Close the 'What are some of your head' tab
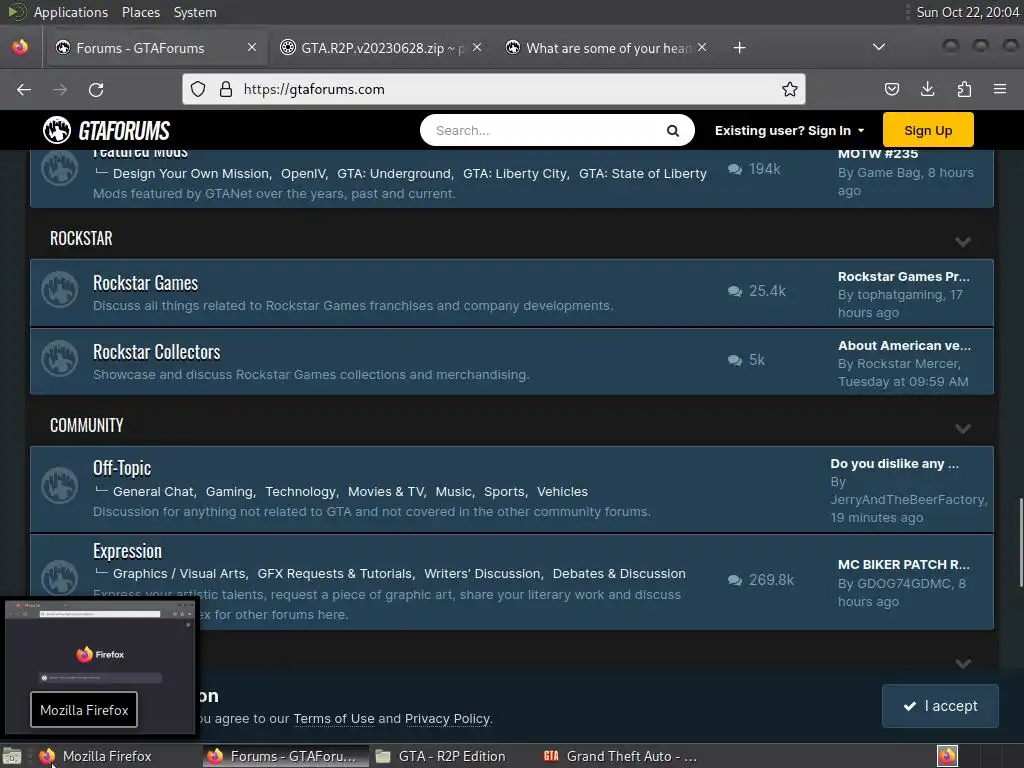The height and width of the screenshot is (768, 1024). [702, 48]
